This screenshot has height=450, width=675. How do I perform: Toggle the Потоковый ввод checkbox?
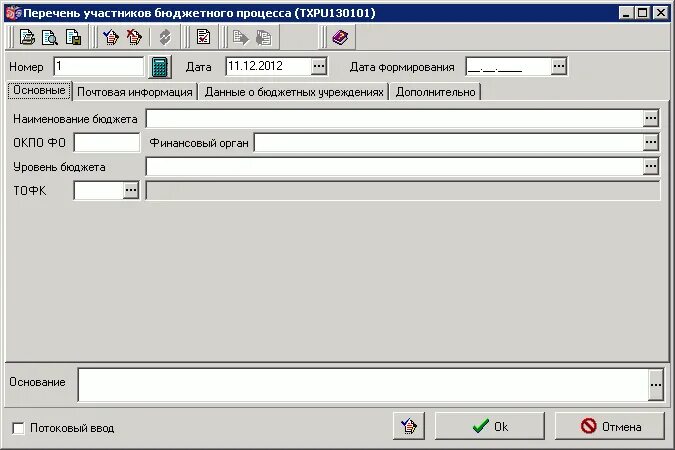tap(19, 428)
